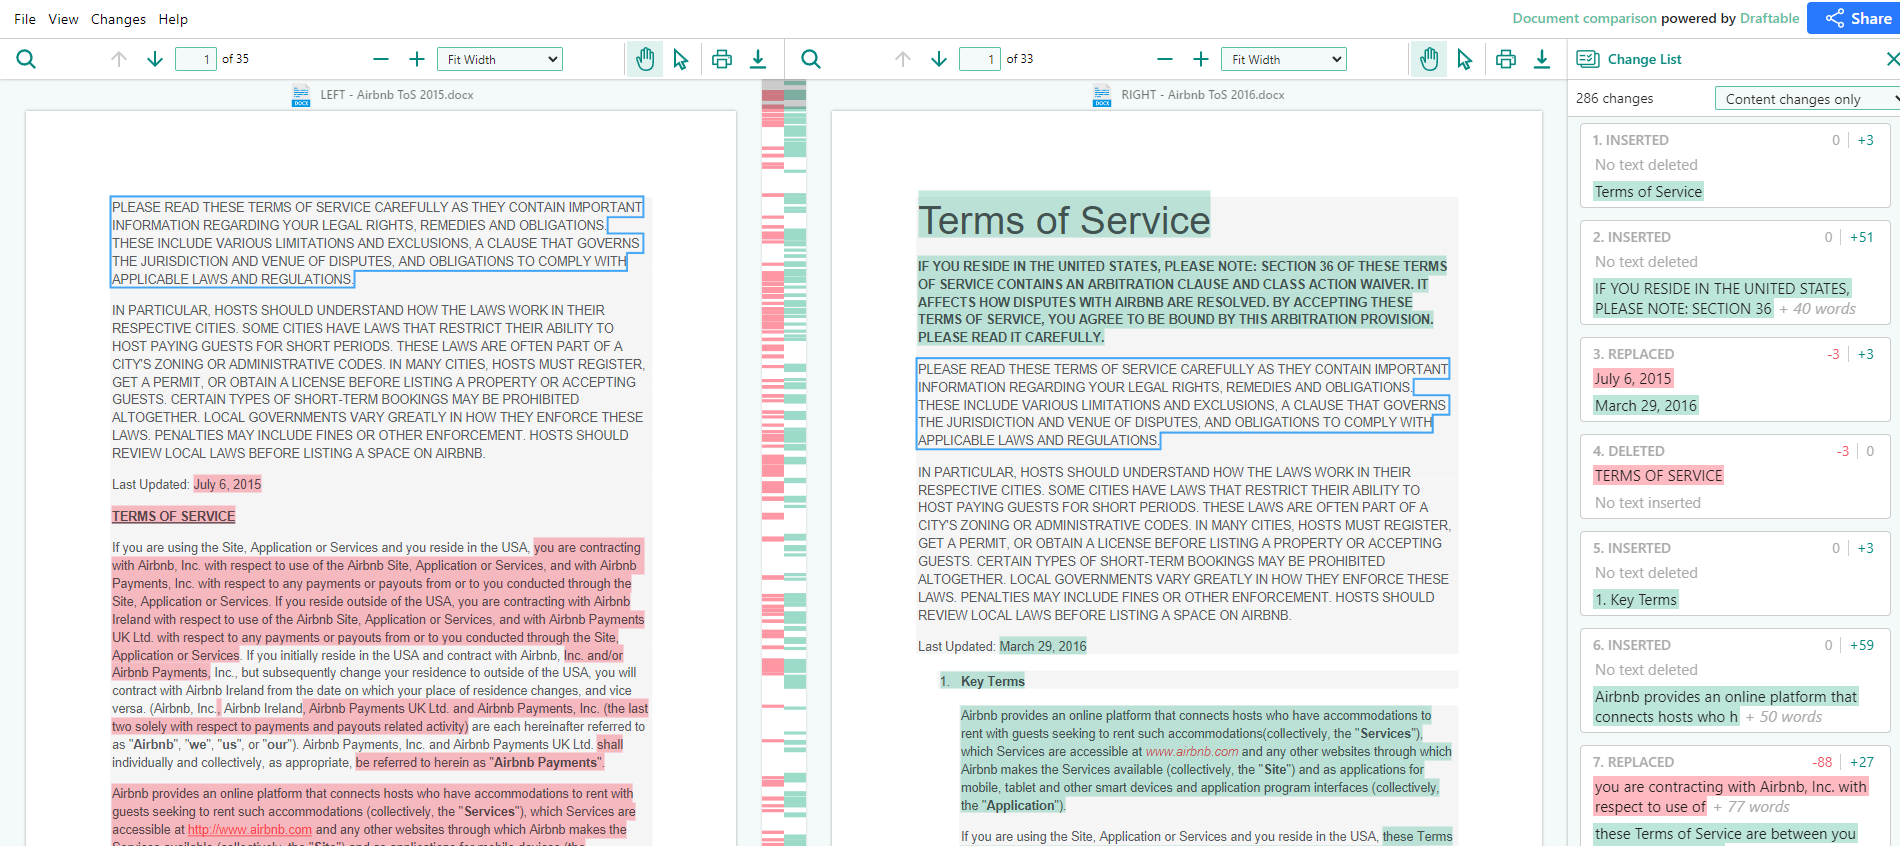This screenshot has height=846, width=1900.
Task: Click highlighted March 29, 2016 in right document
Action: pos(1043,646)
